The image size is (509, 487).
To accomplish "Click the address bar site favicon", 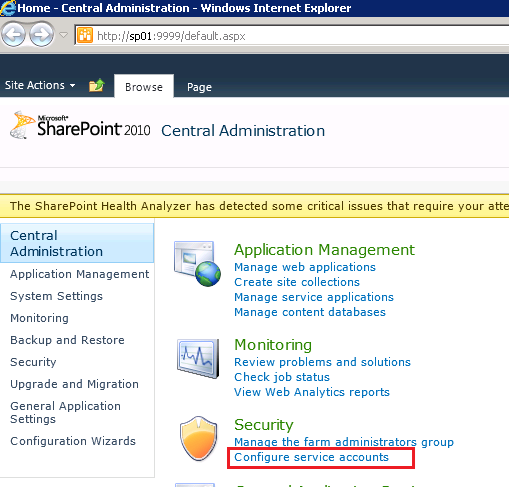I will [85, 35].
